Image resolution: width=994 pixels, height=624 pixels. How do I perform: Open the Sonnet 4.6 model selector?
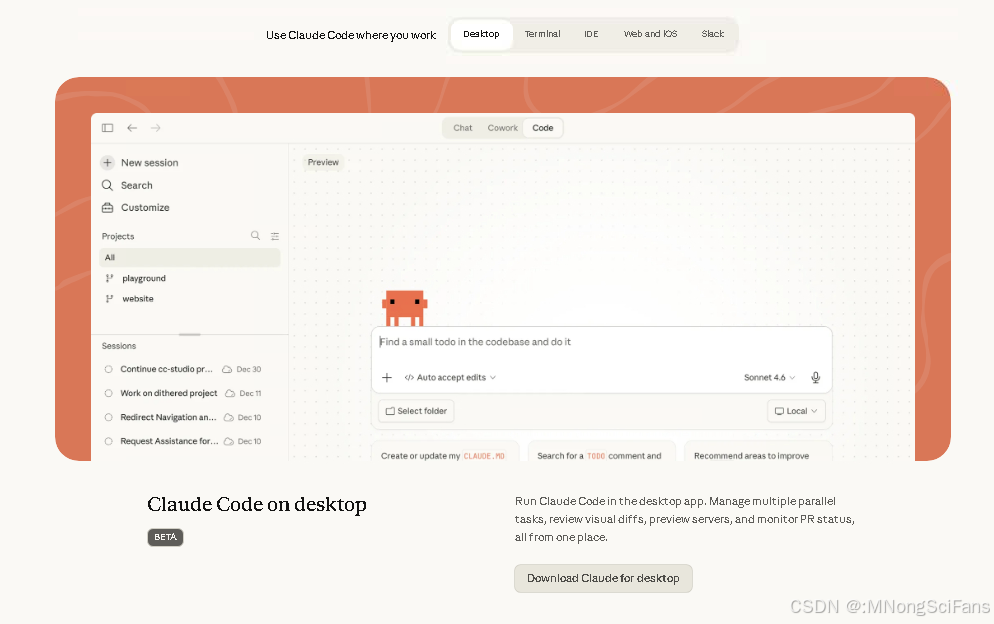point(769,377)
